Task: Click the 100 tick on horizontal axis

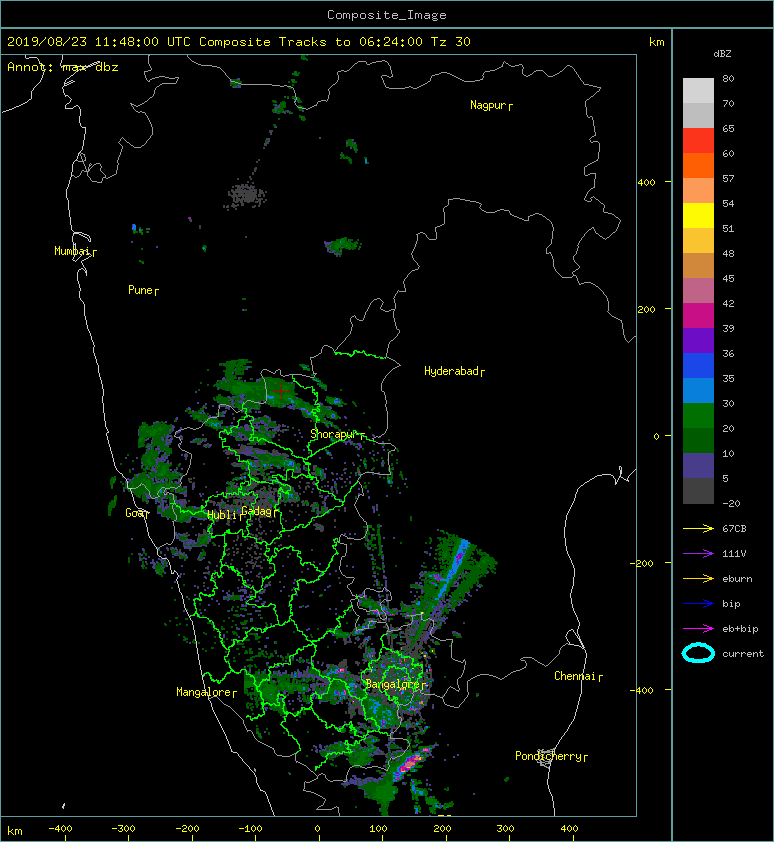Action: point(378,829)
